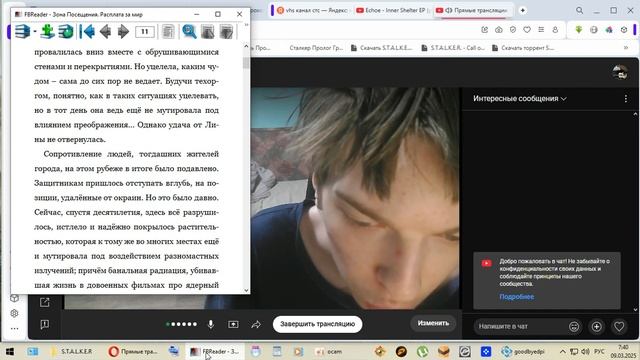This screenshot has width=640, height=360.
Task: Open the FBReader network library icon
Action: (65, 31)
